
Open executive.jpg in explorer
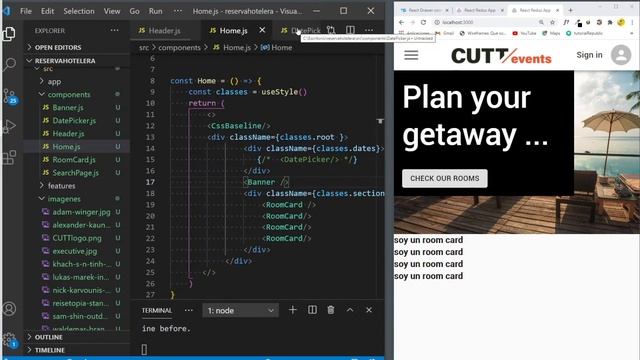(x=75, y=251)
